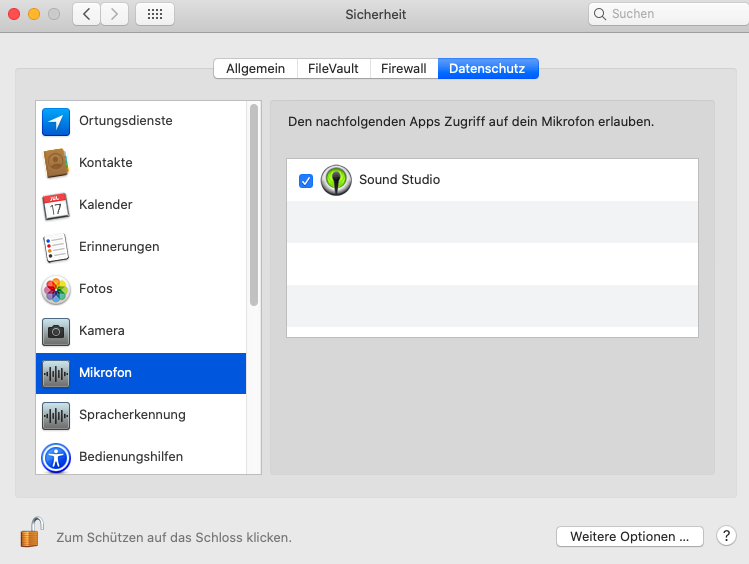Screen dimensions: 749x564
Task: Click the Sound Studio app name
Action: click(399, 180)
